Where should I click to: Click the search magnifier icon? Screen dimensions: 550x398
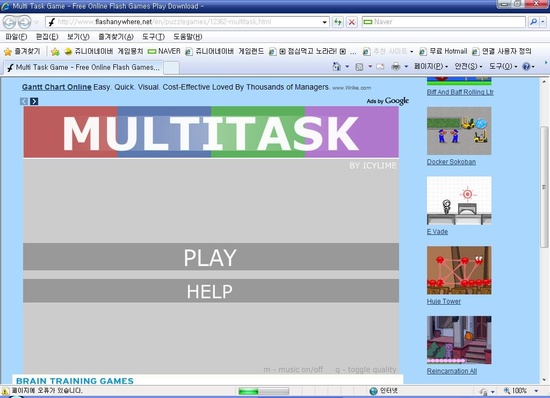533,22
